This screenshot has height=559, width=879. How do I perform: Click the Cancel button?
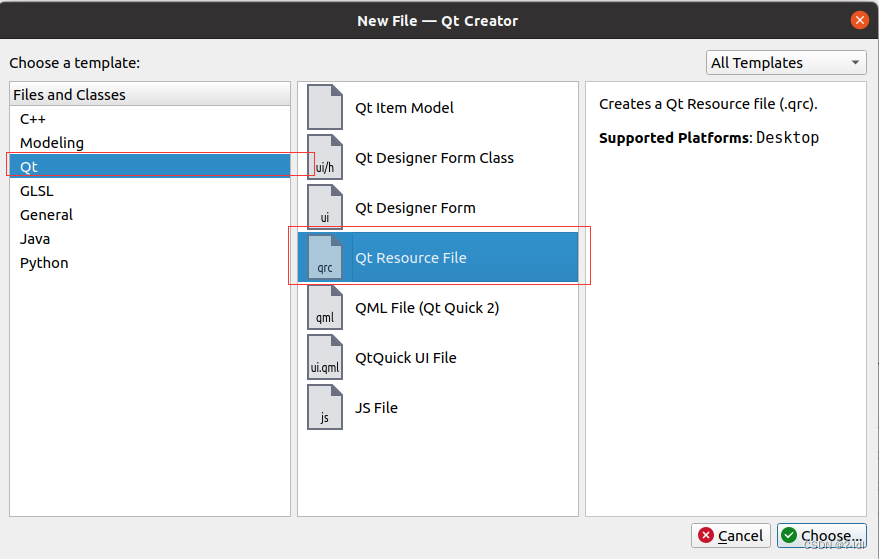[x=730, y=535]
